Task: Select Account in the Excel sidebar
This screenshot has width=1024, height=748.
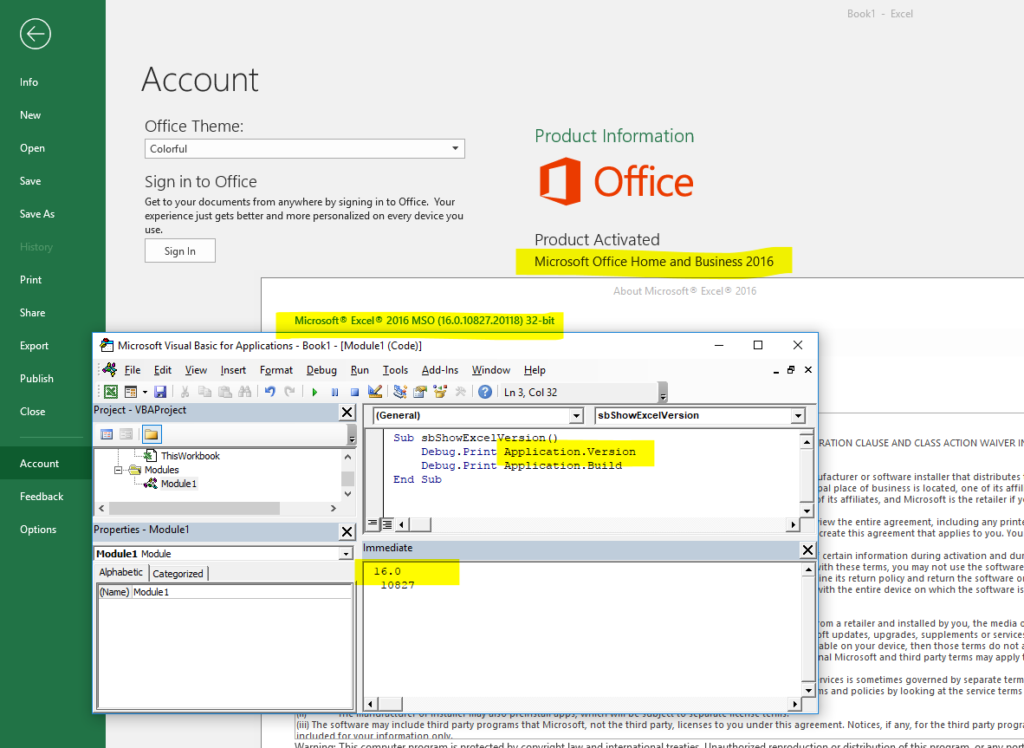Action: click(39, 463)
